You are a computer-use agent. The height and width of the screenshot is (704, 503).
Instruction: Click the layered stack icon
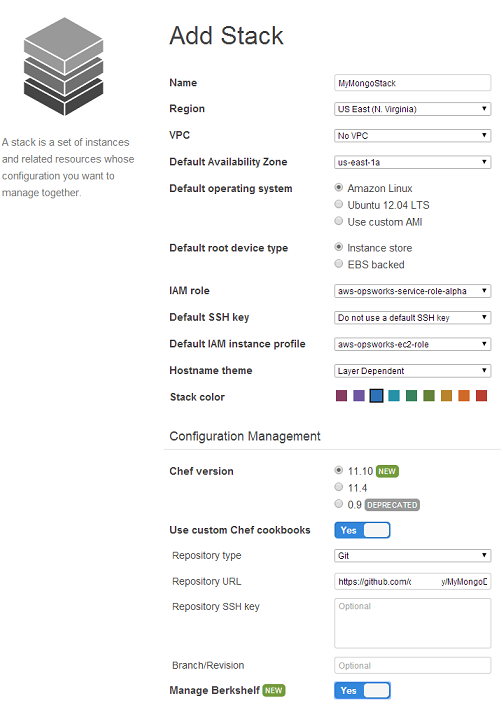[x=64, y=66]
